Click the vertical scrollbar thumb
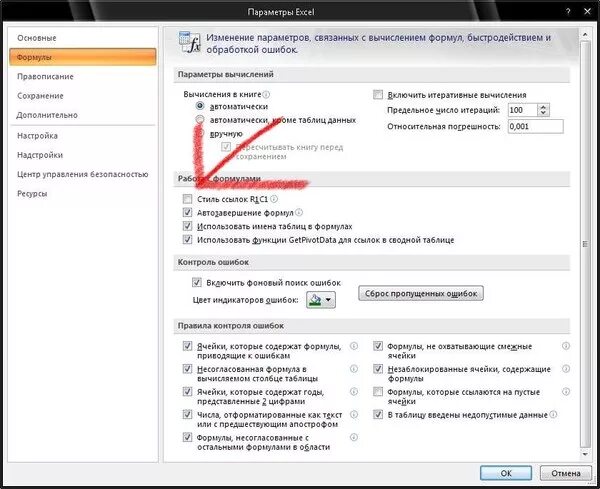The image size is (600, 489). tap(585, 244)
